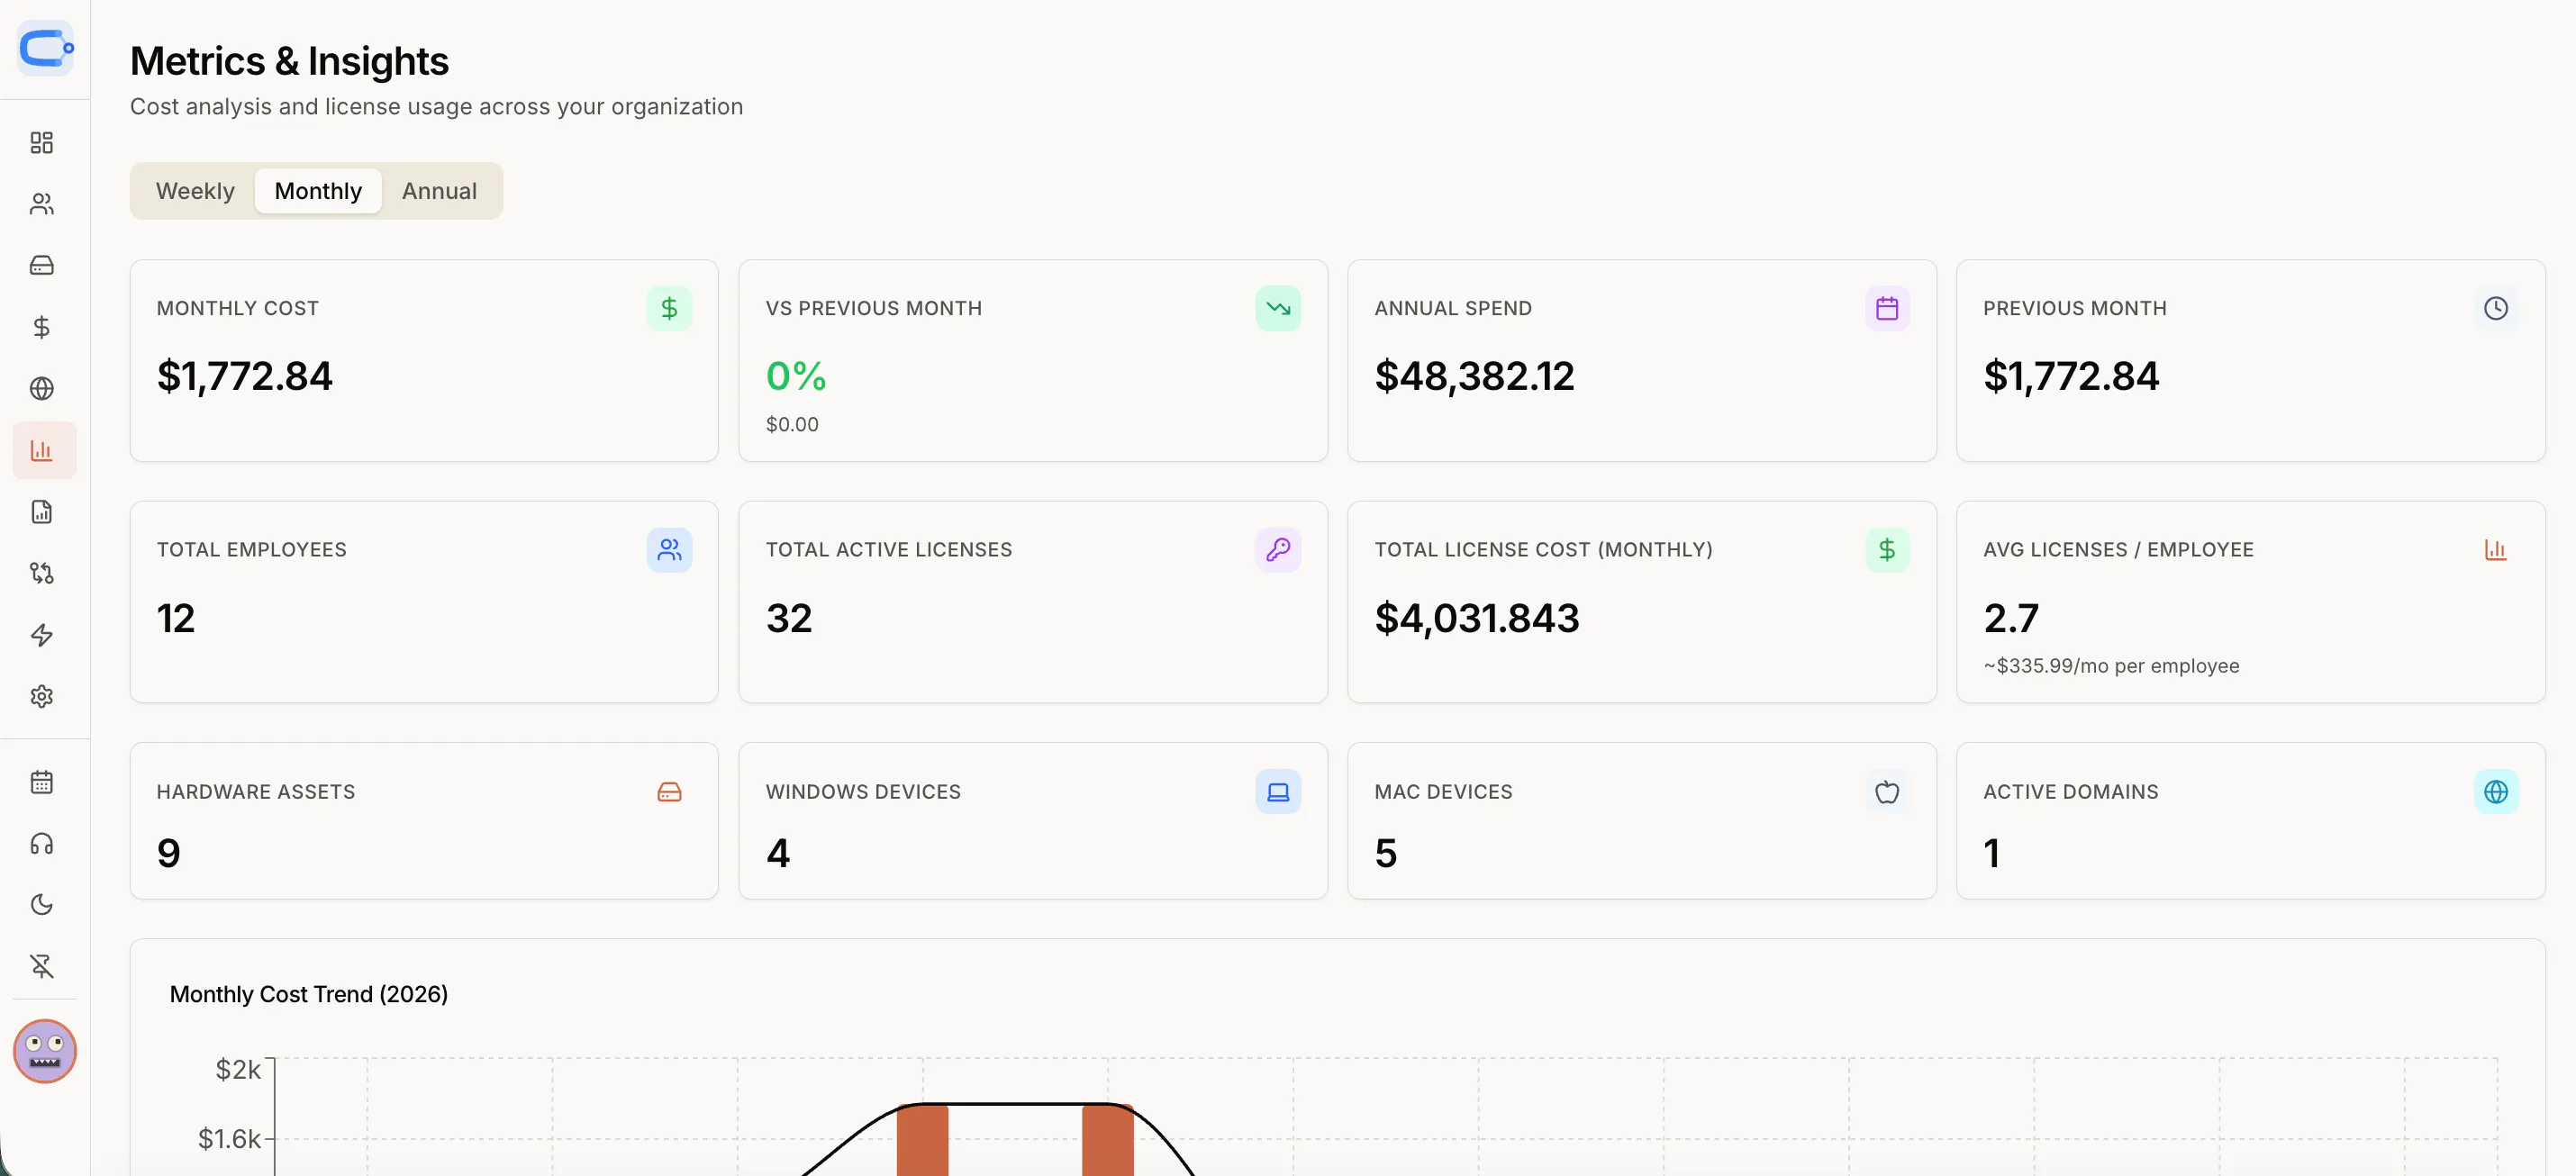Viewport: 2576px width, 1176px height.
Task: Click the page subtitle about cost analysis
Action: coord(436,106)
